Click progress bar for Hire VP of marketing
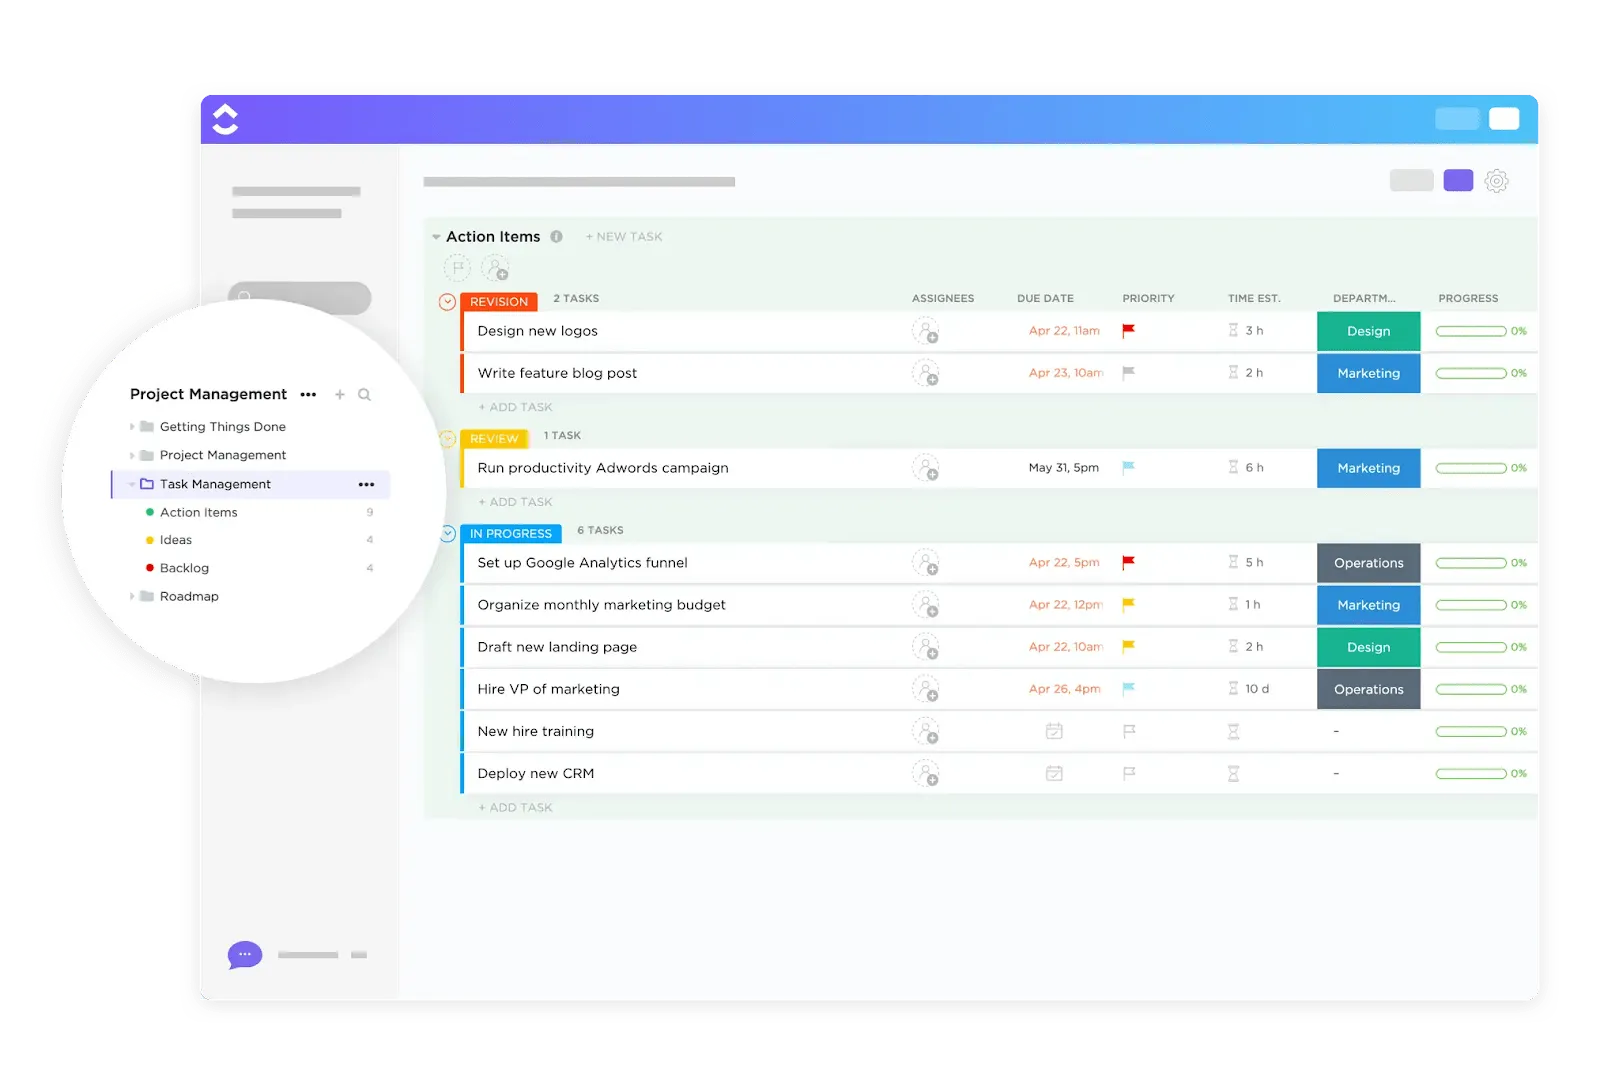The height and width of the screenshot is (1069, 1600). 1471,689
